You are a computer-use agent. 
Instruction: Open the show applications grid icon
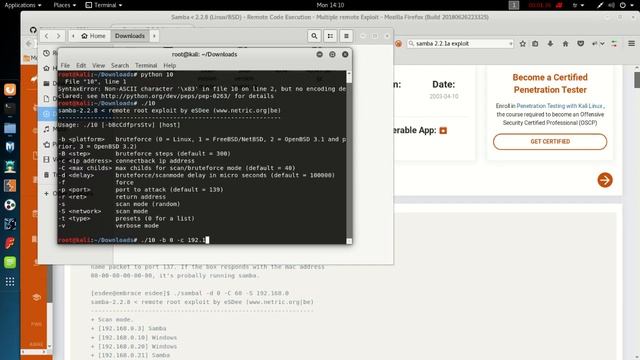10,282
